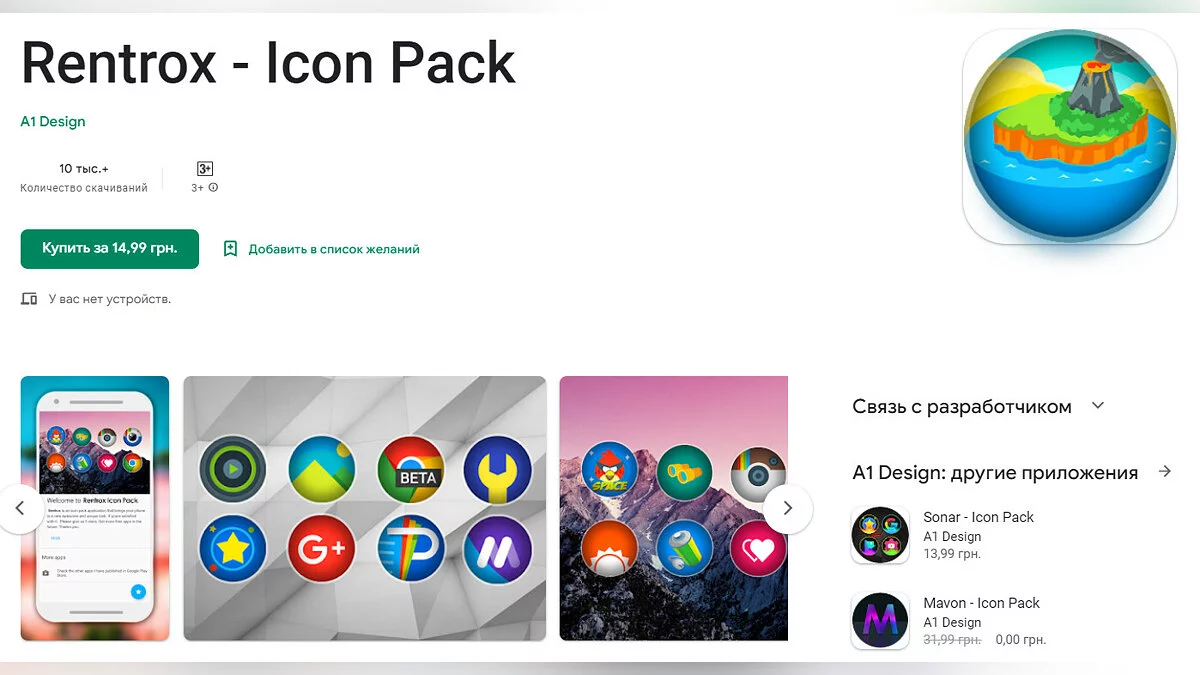Show previous screenshots with left carousel arrow

point(22,508)
